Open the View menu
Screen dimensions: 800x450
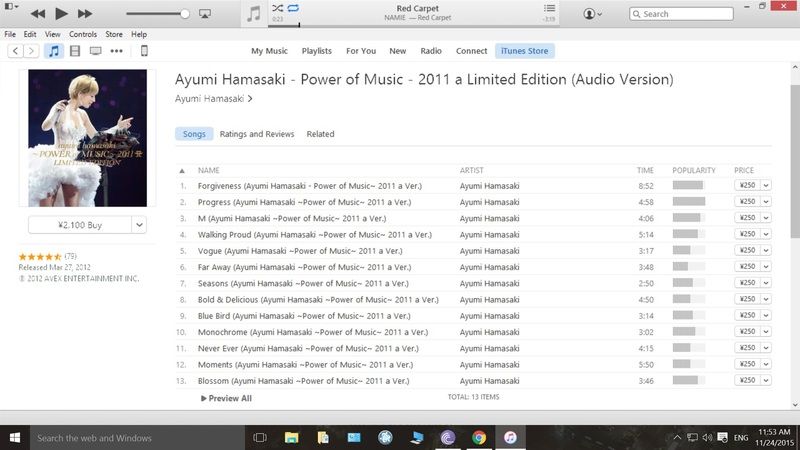pyautogui.click(x=52, y=34)
